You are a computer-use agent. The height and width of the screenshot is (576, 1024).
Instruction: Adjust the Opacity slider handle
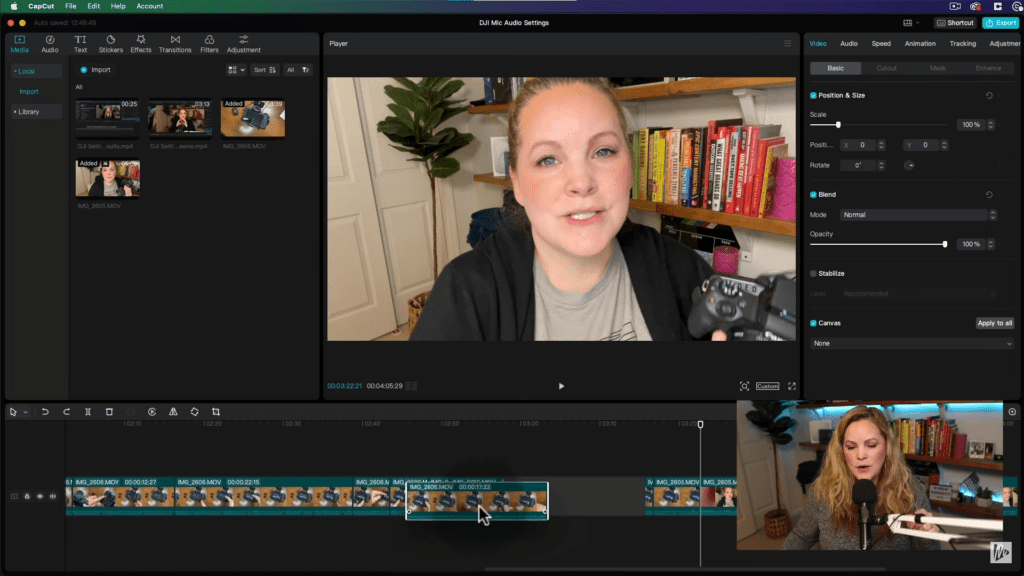(x=944, y=244)
